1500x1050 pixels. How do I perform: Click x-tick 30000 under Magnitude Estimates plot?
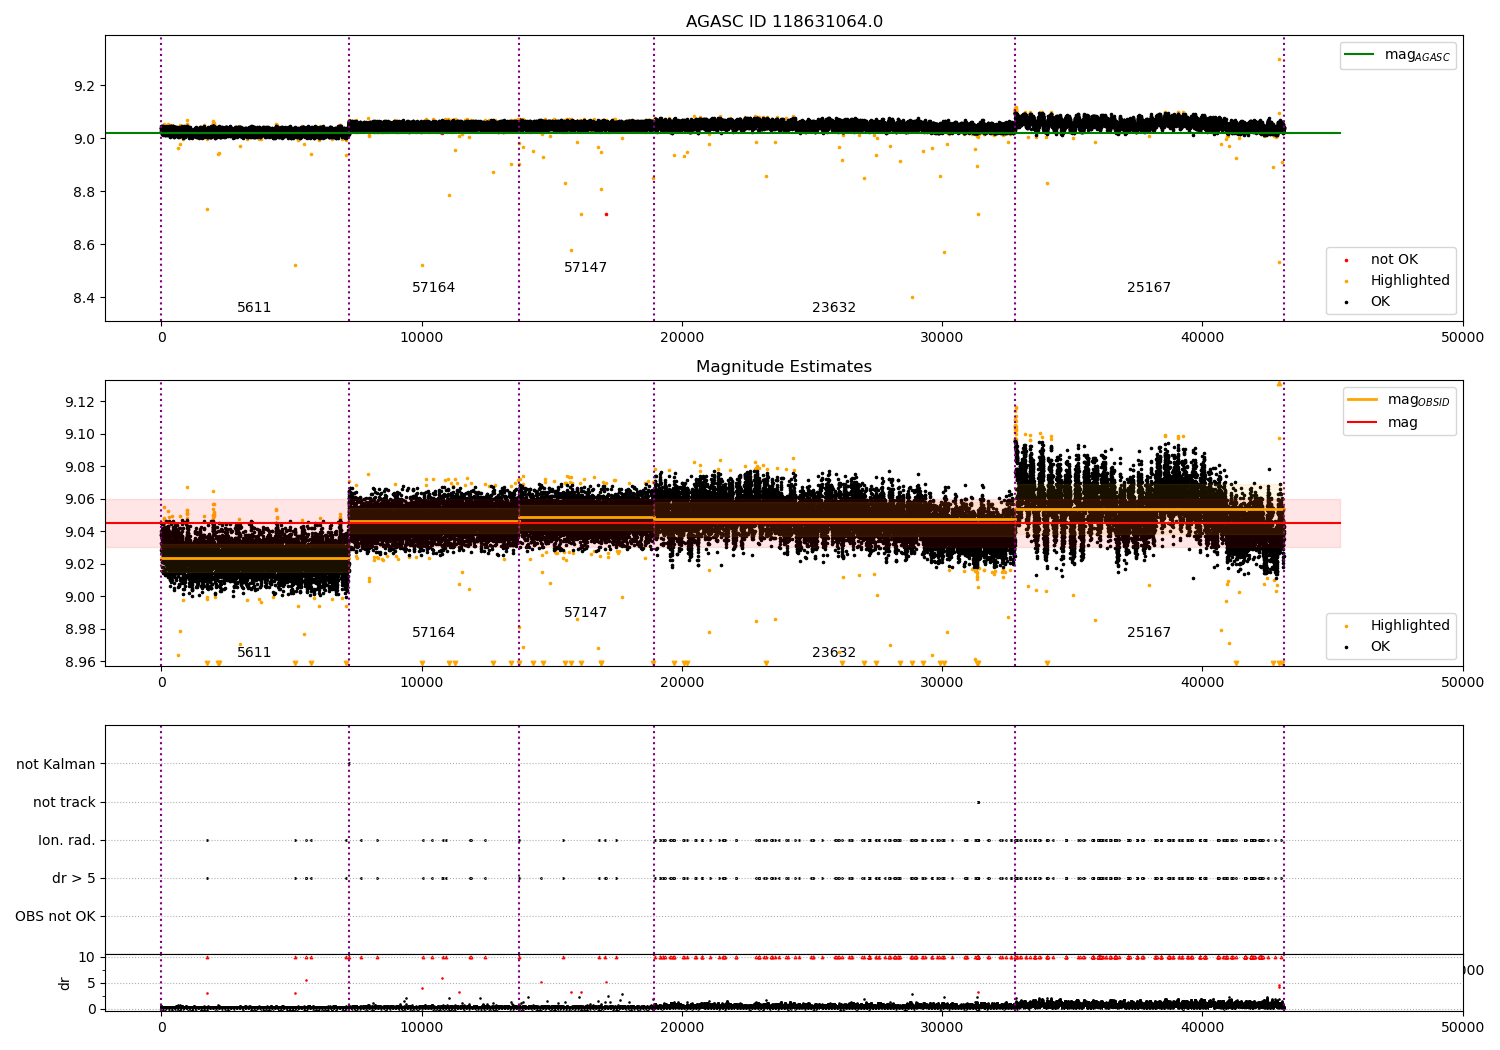pyautogui.click(x=942, y=683)
